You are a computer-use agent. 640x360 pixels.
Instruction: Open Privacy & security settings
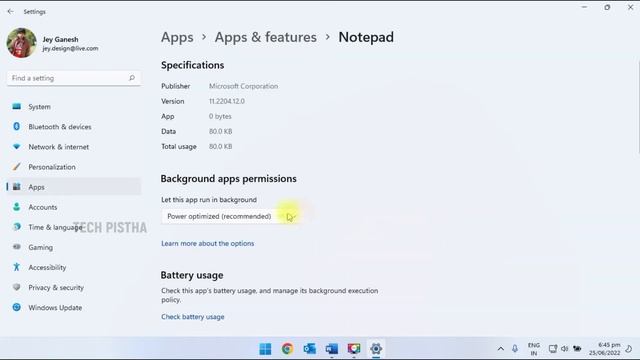coord(74,287)
